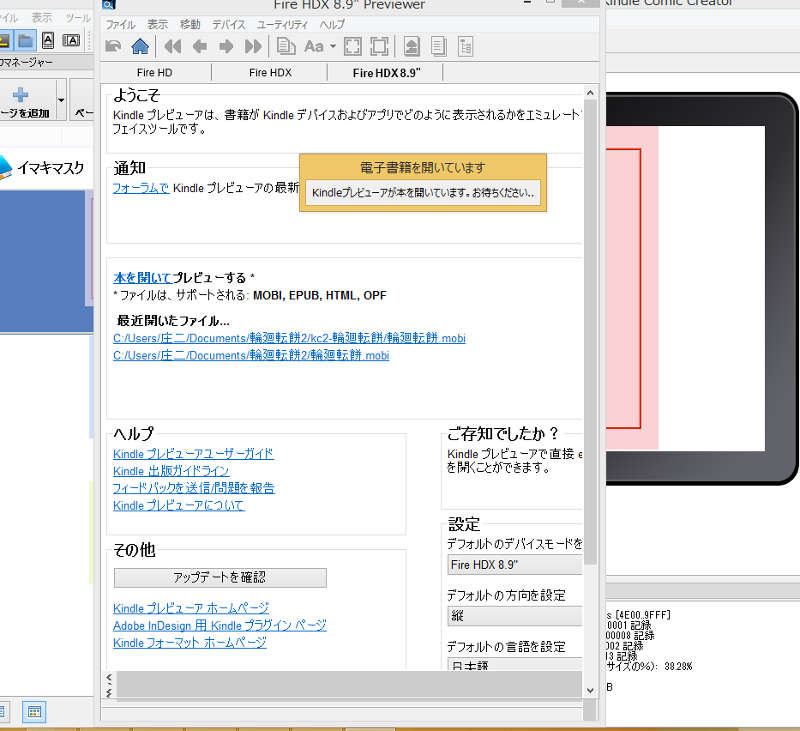
Task: Click the back/undo arrow icon in Previewer toolbar
Action: coord(113,47)
